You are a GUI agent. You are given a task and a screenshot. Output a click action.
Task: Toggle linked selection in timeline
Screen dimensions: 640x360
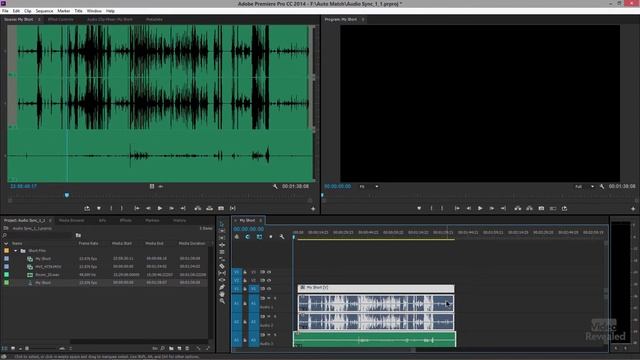click(259, 237)
